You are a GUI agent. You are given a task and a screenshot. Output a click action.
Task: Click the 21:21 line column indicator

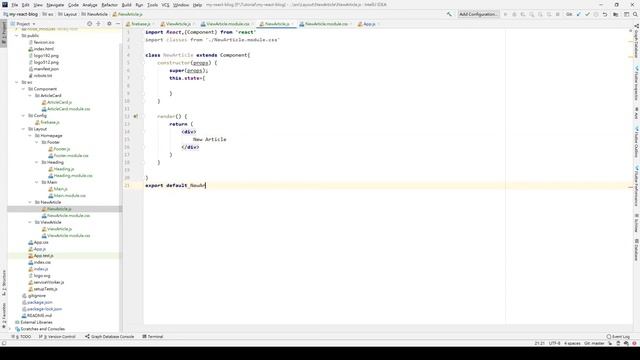539,343
